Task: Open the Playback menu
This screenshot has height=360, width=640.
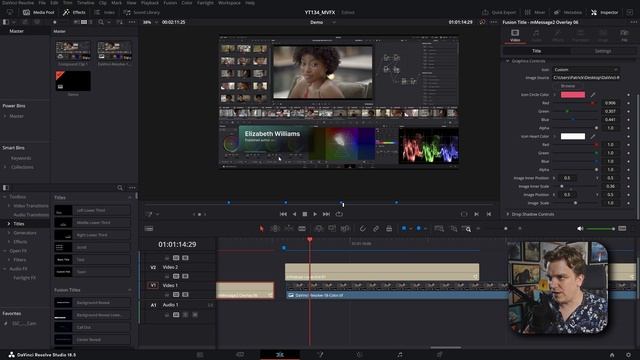Action: (x=149, y=2)
